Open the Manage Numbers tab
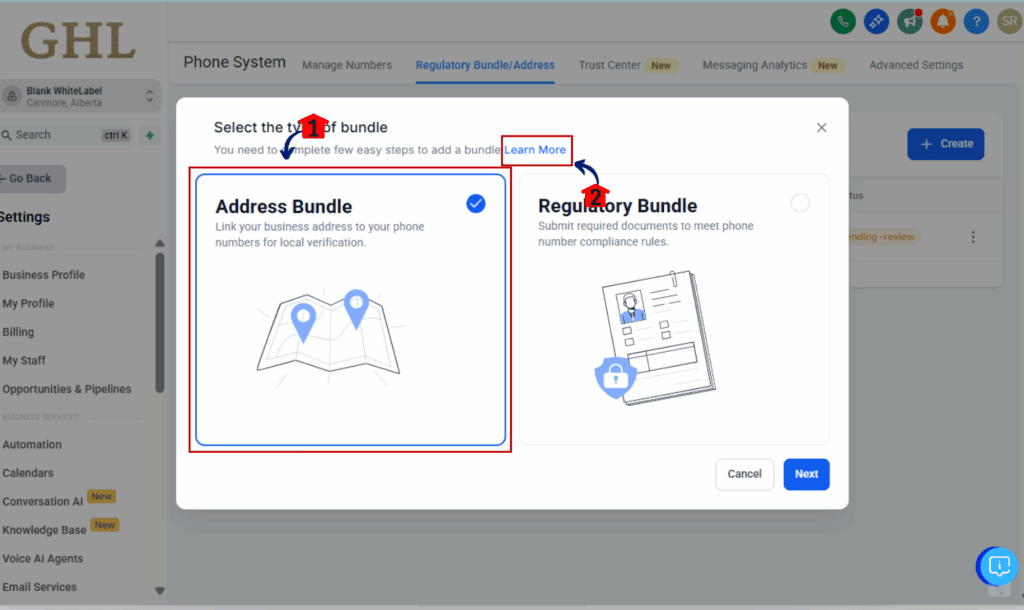The width and height of the screenshot is (1024, 610). [347, 65]
